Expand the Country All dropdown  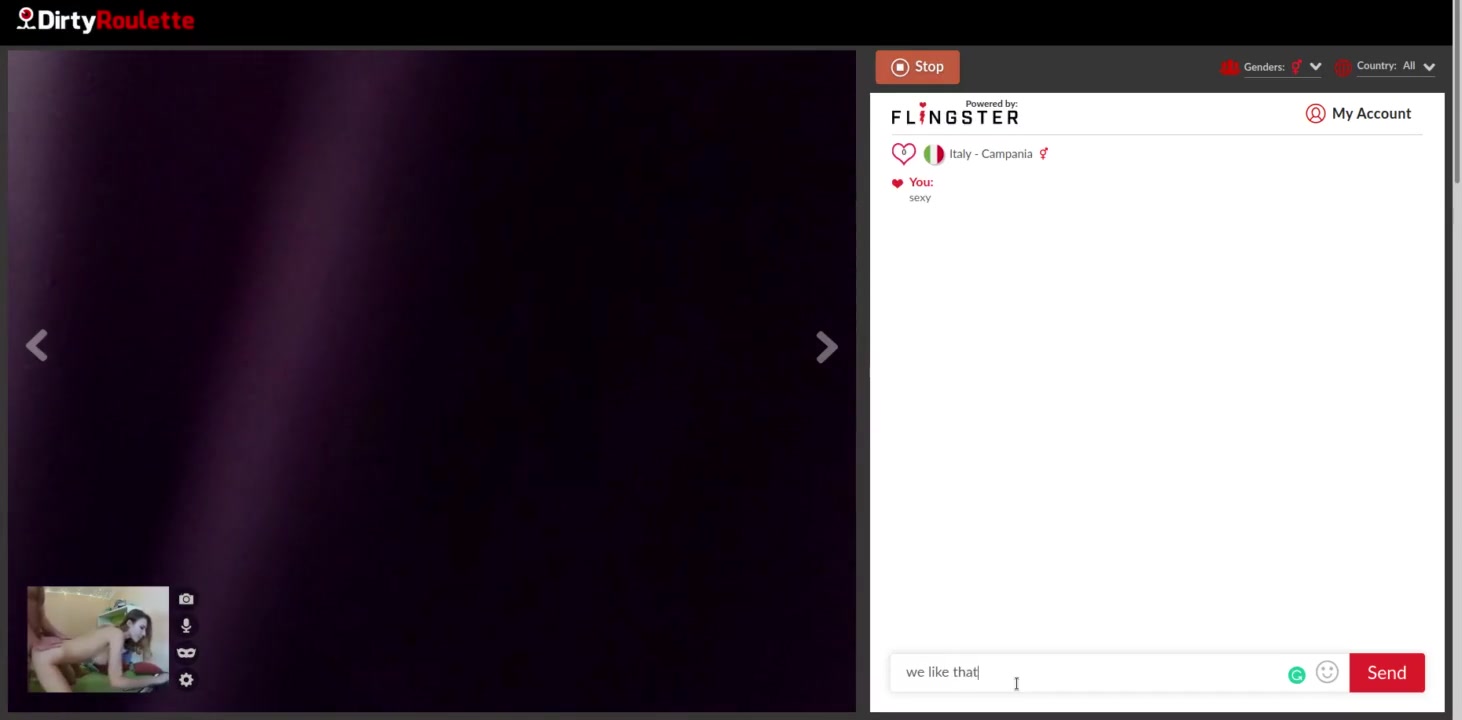click(x=1385, y=66)
